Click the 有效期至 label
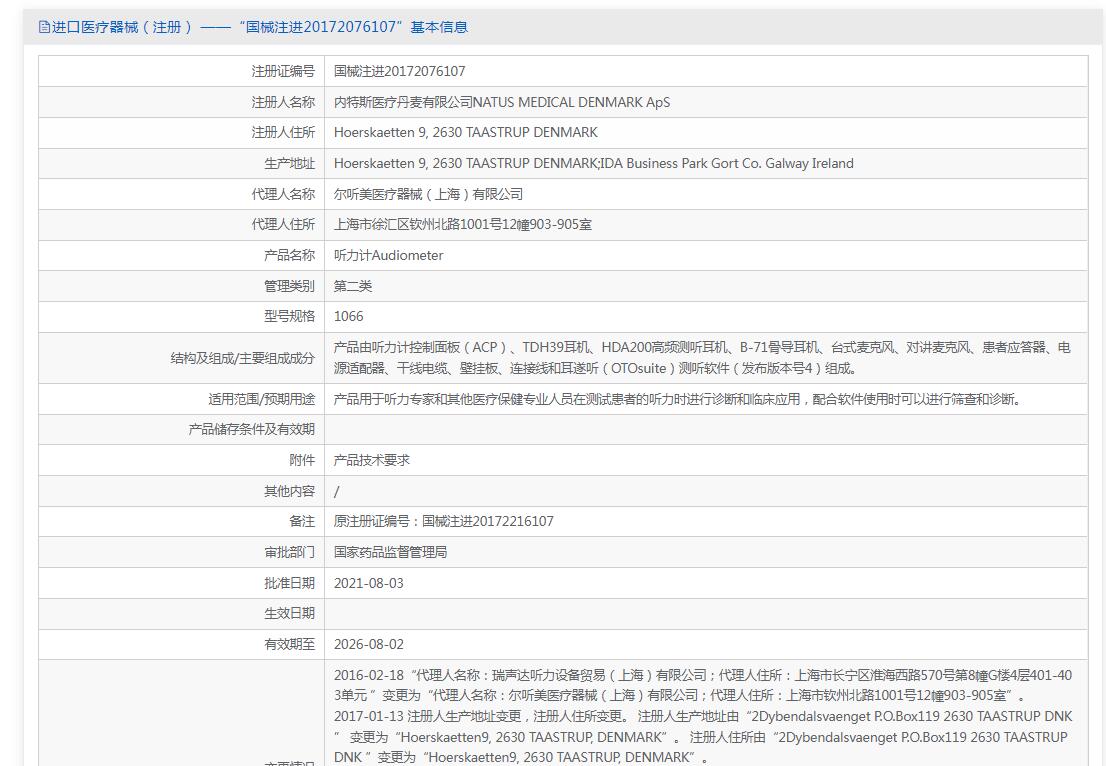The image size is (1106, 766). pos(289,645)
